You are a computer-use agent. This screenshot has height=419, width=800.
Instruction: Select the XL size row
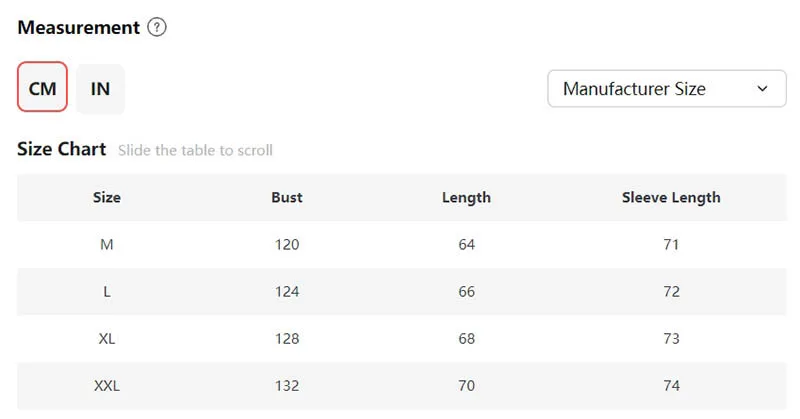coord(107,338)
